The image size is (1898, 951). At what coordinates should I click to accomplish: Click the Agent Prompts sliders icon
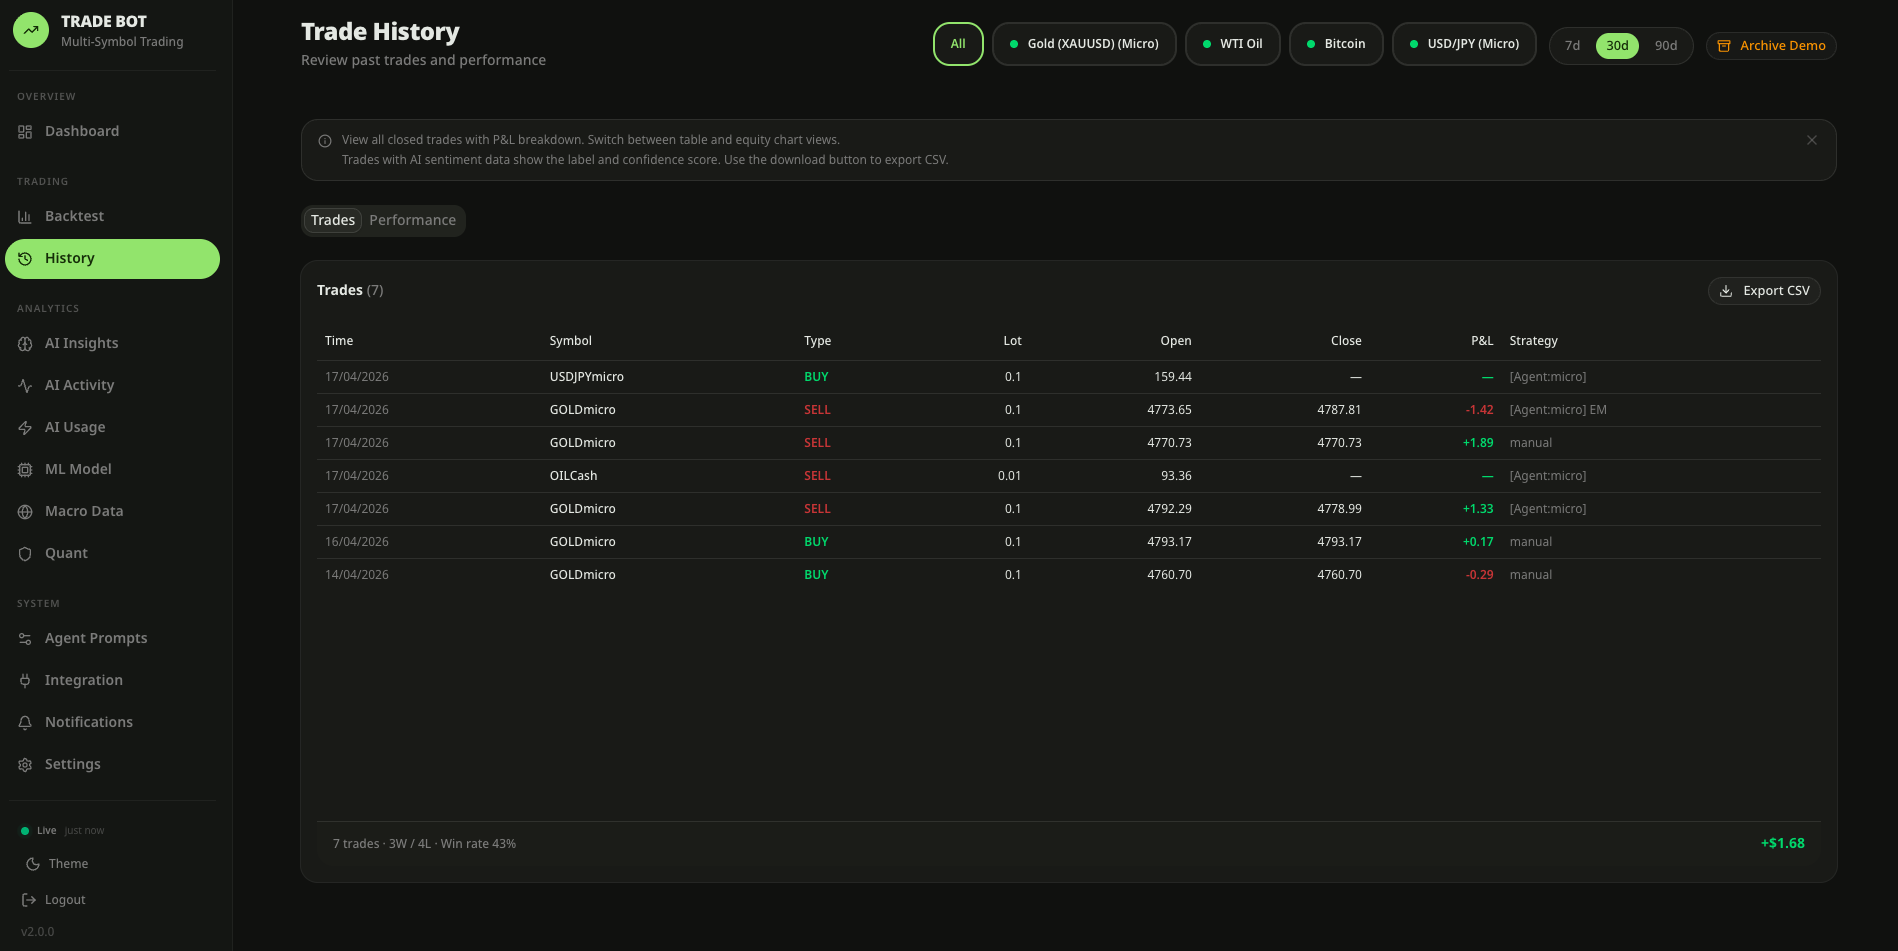25,639
